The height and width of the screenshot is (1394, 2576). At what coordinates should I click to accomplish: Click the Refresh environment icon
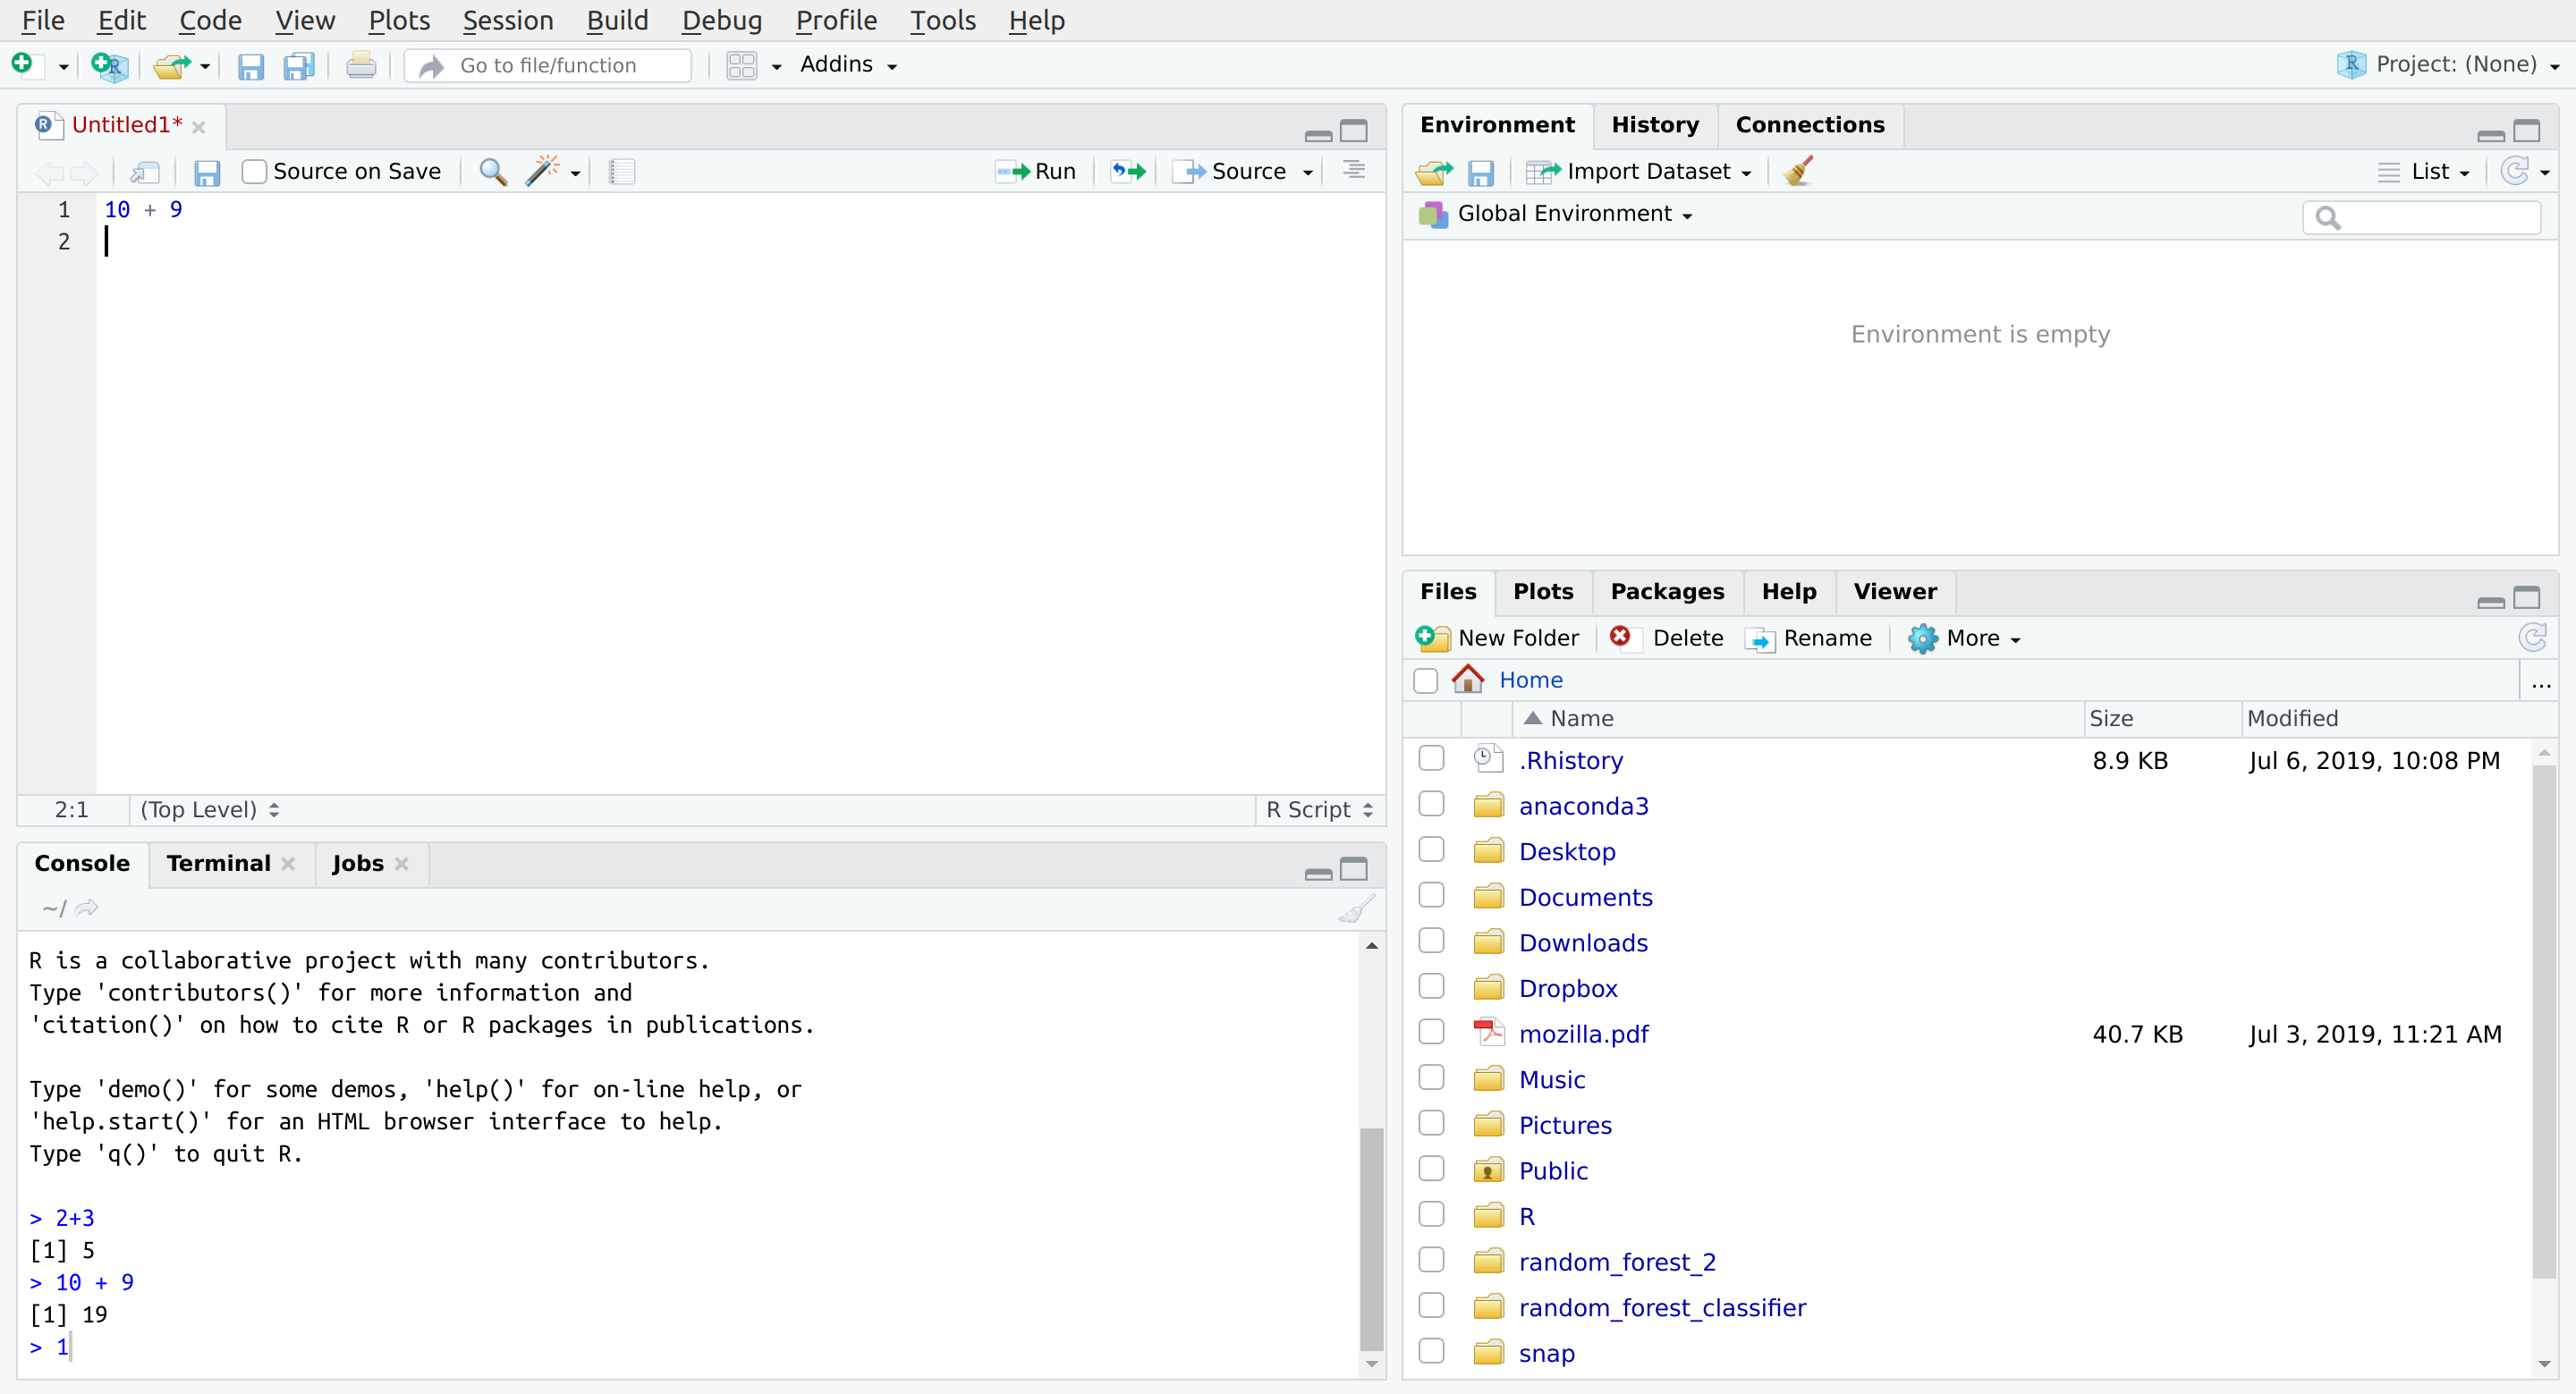click(2515, 171)
